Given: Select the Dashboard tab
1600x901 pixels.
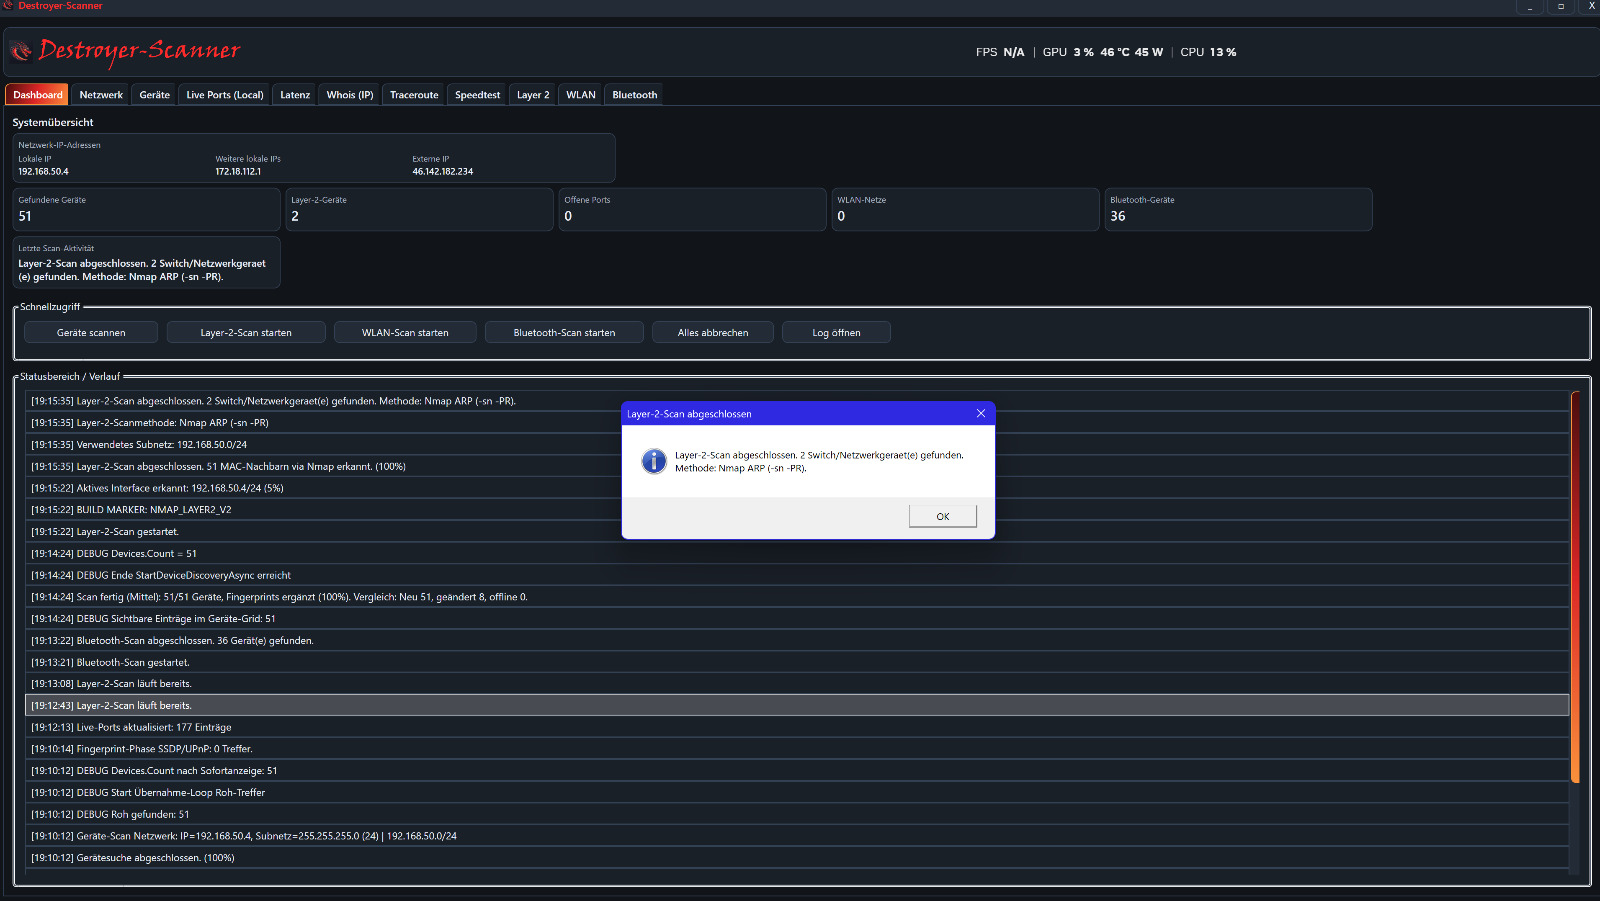Looking at the screenshot, I should (x=38, y=95).
